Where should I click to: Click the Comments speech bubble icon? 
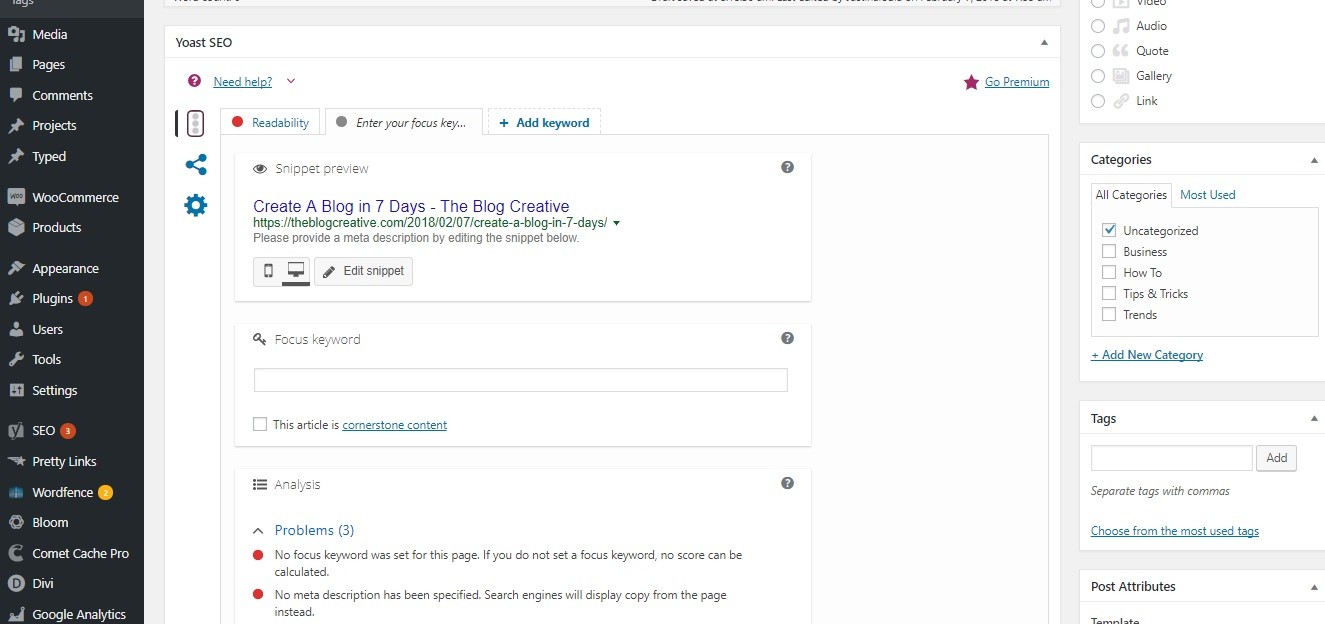[16, 95]
